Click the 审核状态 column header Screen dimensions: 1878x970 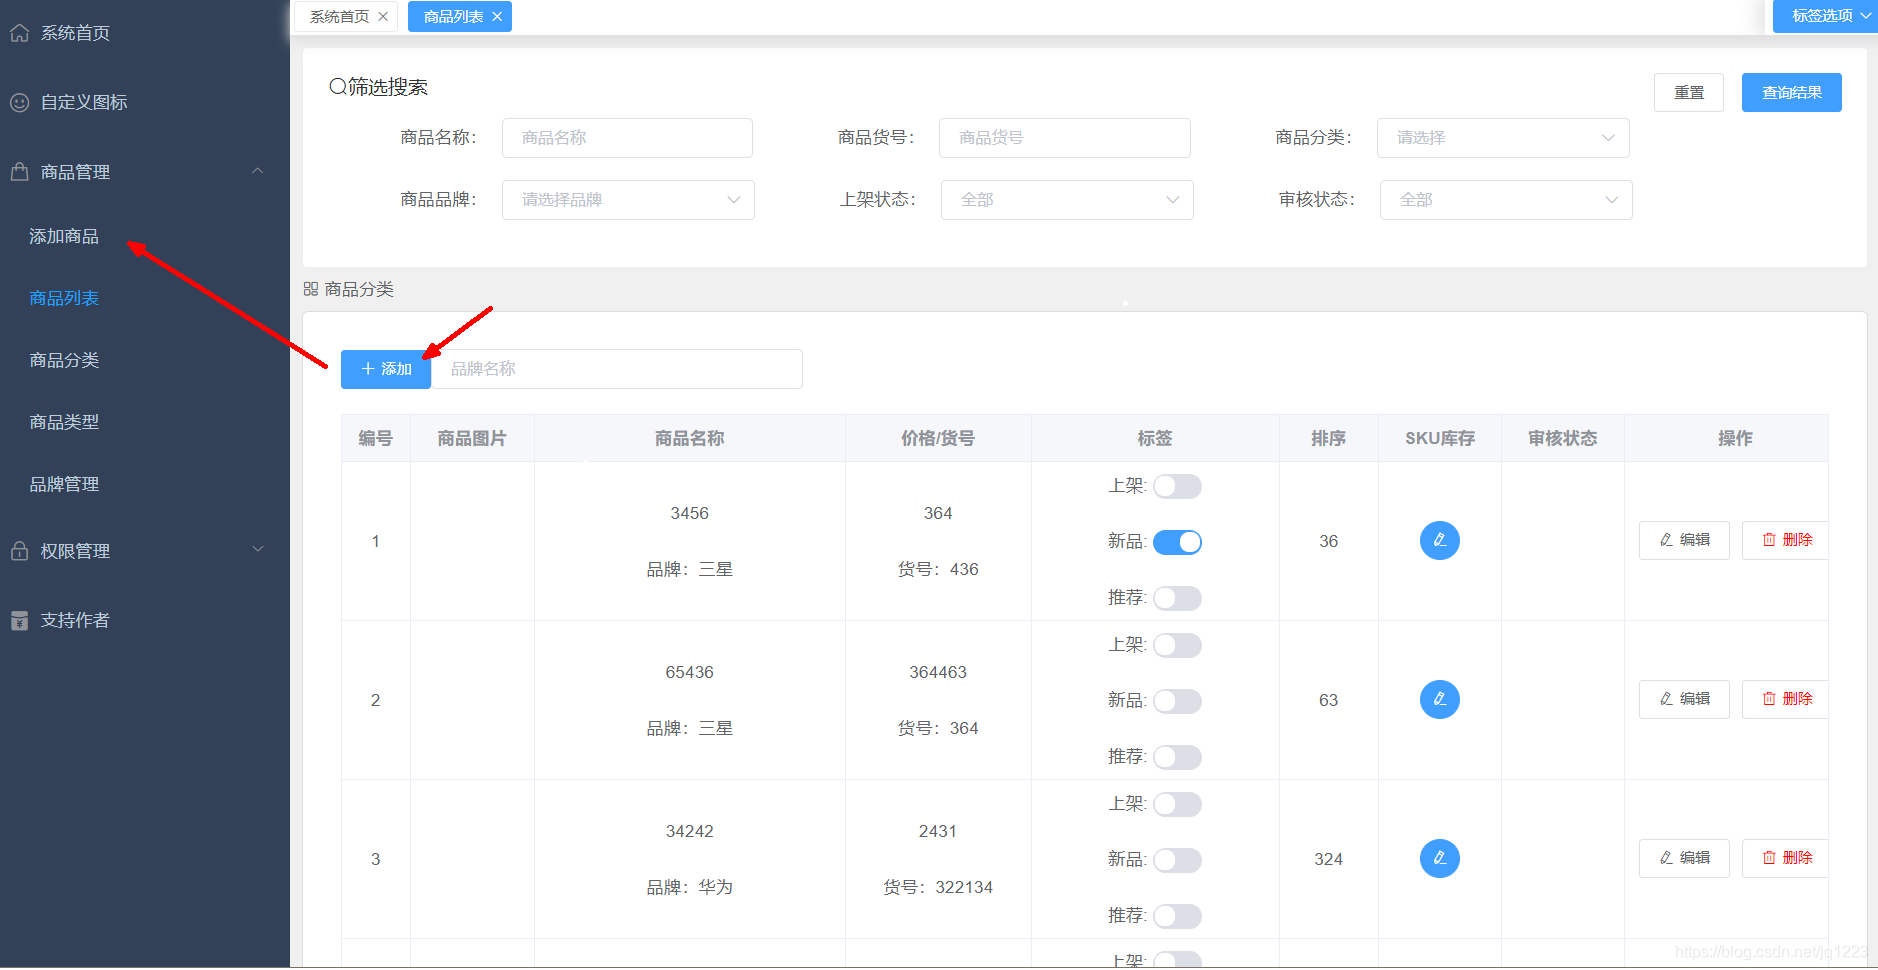(1563, 438)
